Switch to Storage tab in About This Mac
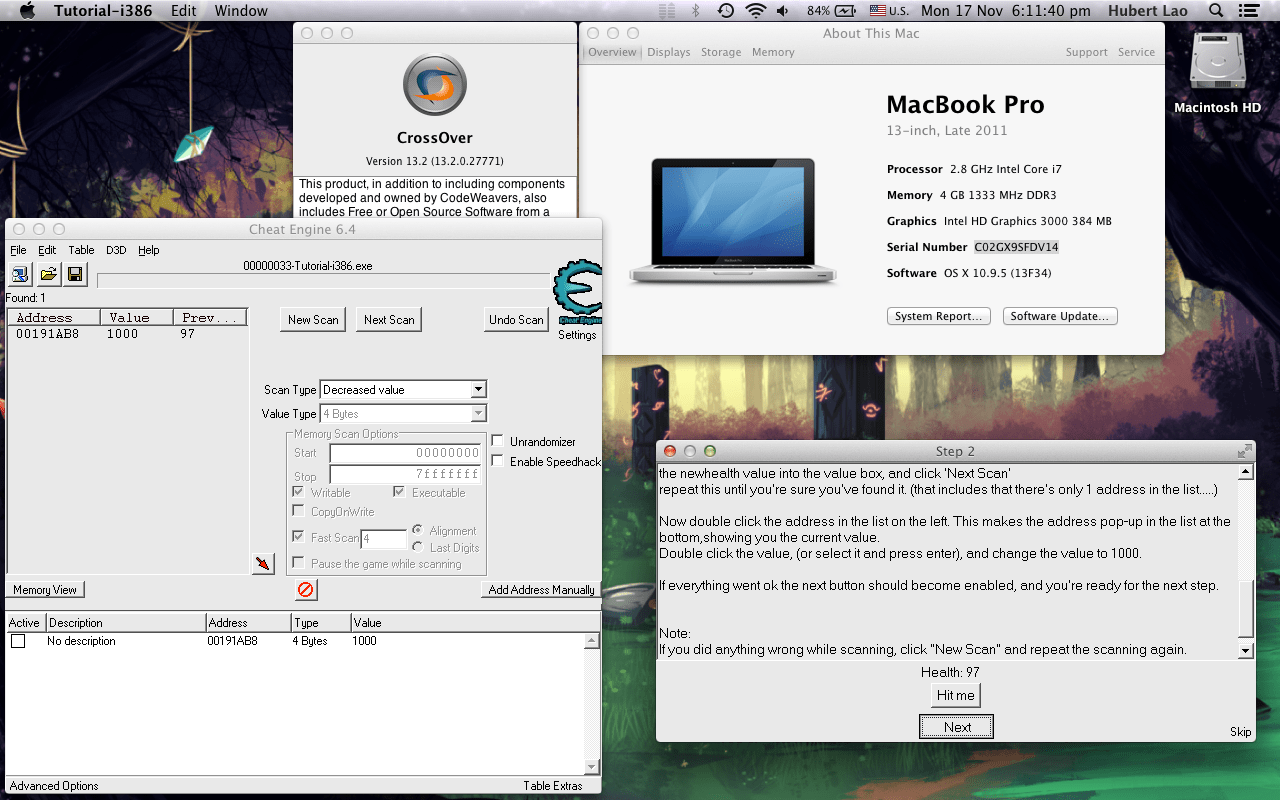Viewport: 1280px width, 800px height. 721,52
